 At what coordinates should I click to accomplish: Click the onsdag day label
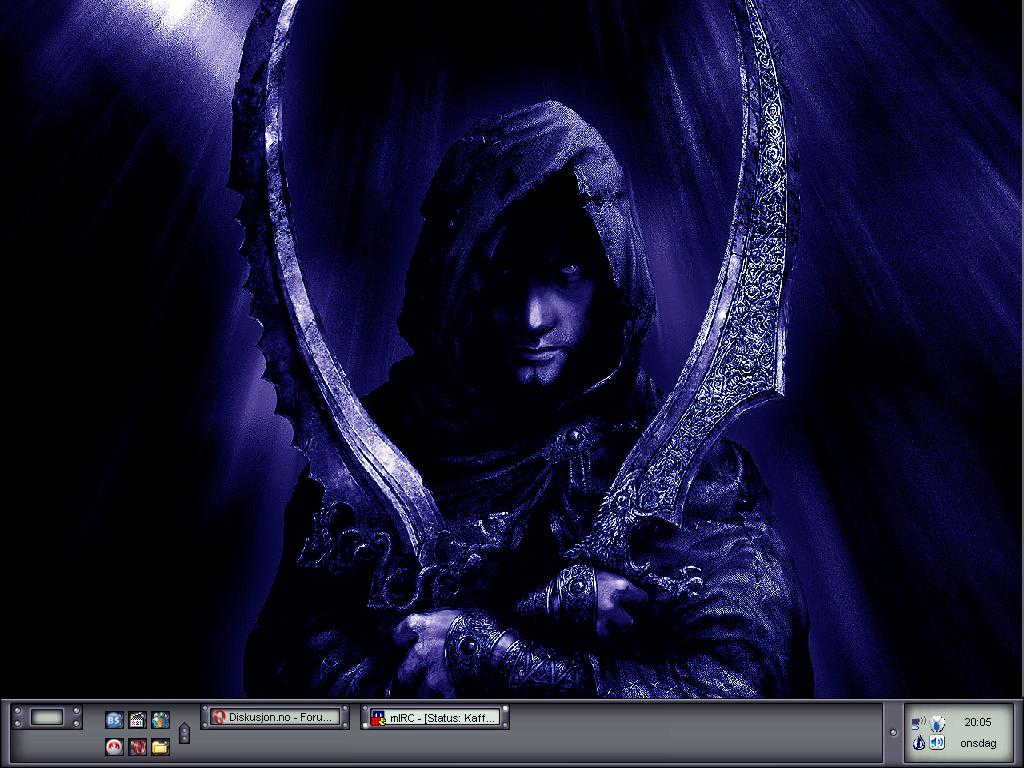[978, 743]
